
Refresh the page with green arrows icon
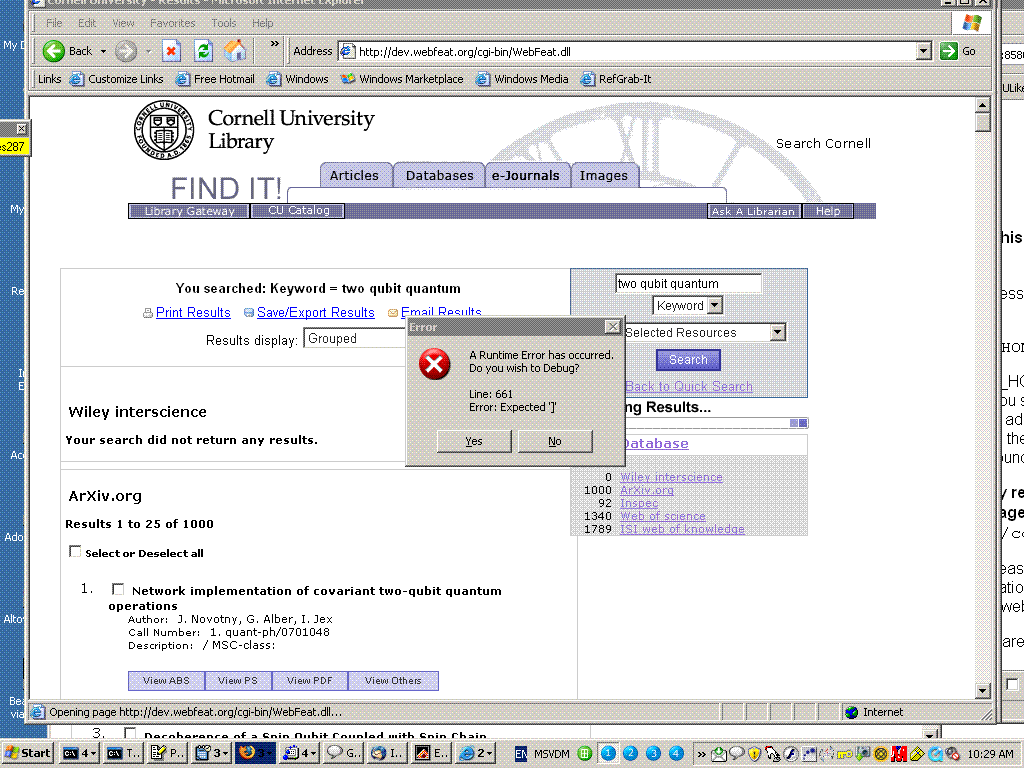point(203,51)
